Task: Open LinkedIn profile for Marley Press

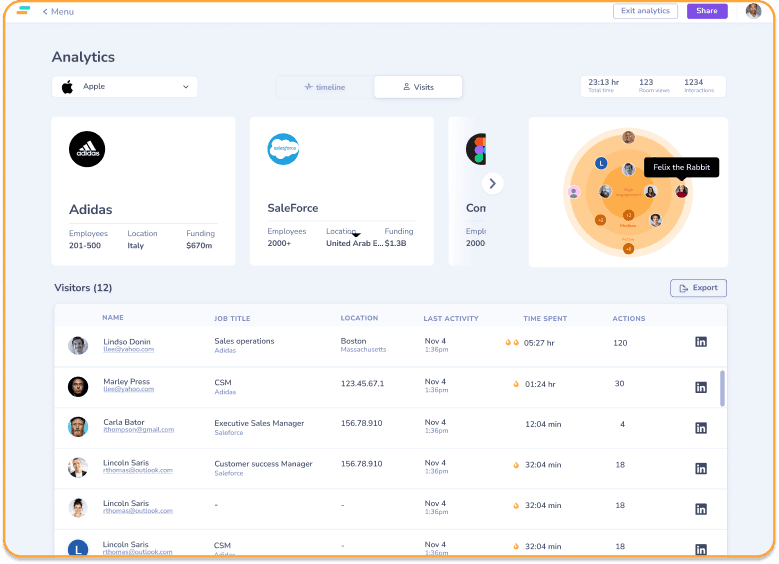Action: 701,388
